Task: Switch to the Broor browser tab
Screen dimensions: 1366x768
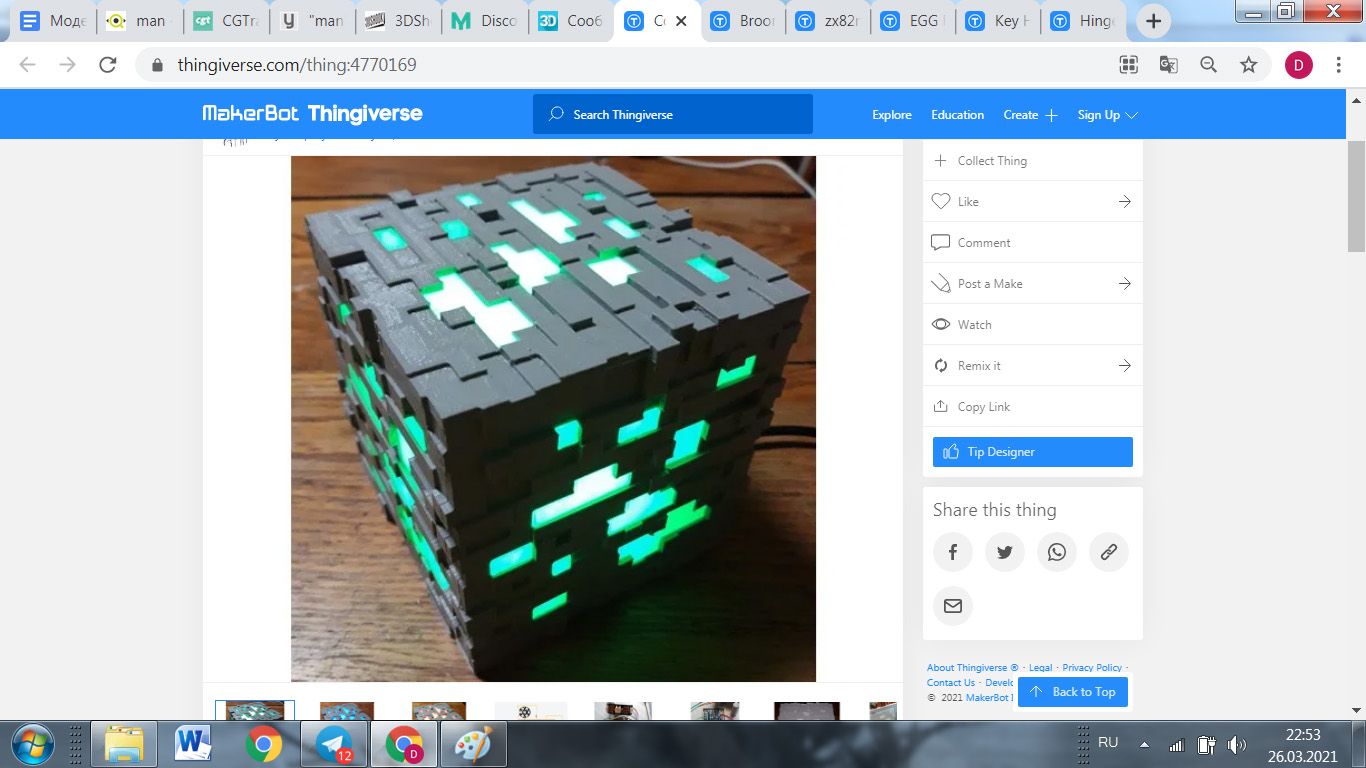Action: (x=744, y=21)
